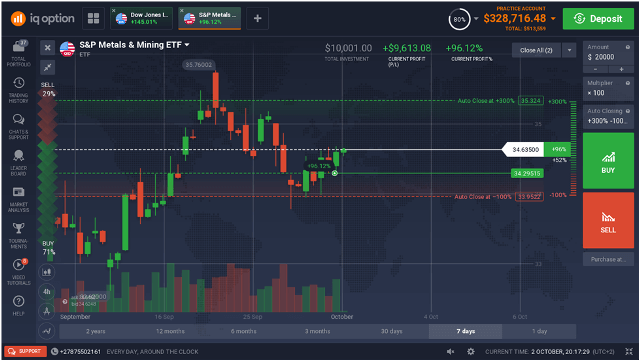The width and height of the screenshot is (640, 361).
Task: Close the S&P Metals tab
Action: click(182, 11)
